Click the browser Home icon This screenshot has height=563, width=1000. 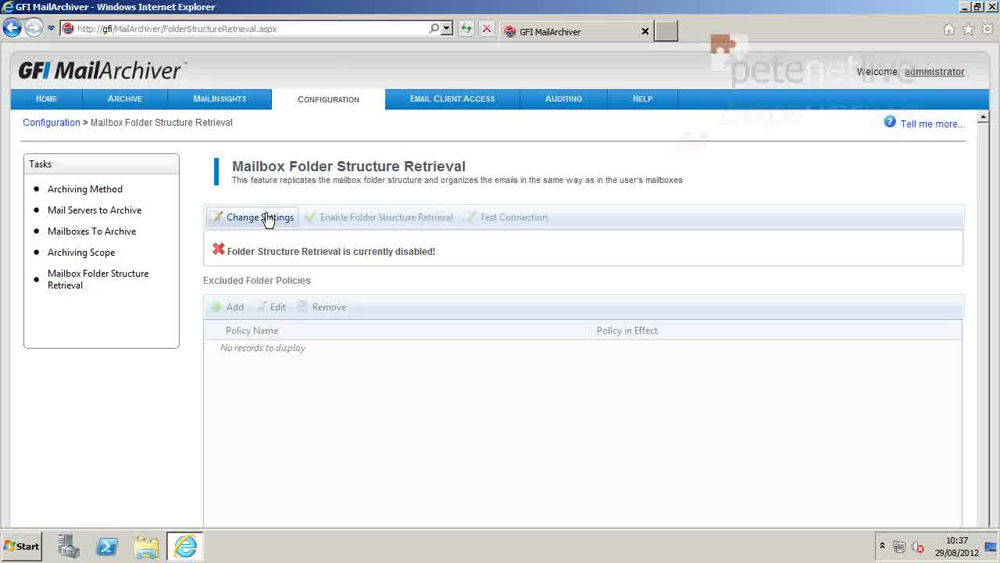point(949,29)
